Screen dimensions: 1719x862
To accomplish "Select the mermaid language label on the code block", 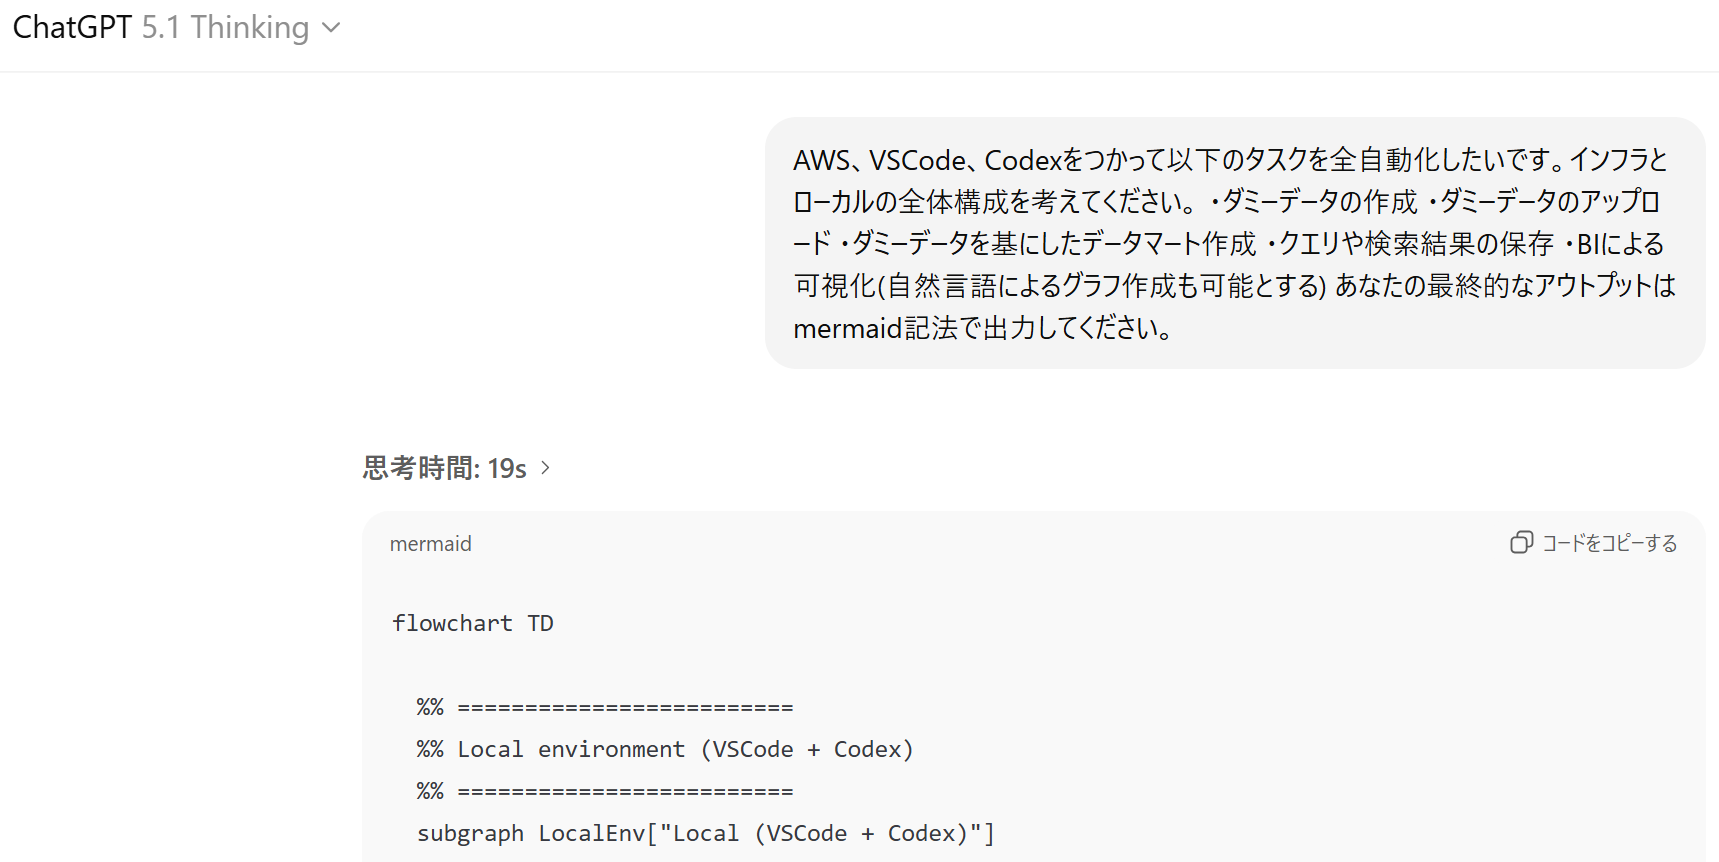I will coord(430,543).
